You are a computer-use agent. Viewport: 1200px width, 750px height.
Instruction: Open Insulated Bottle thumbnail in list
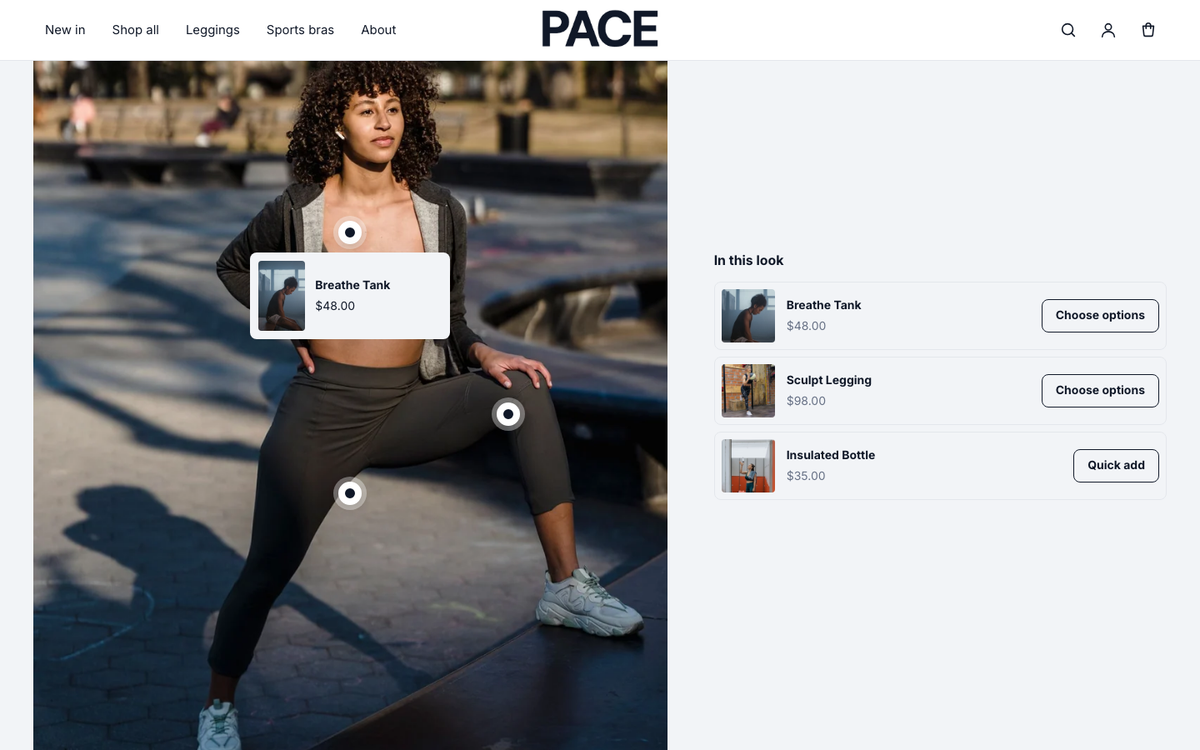click(x=748, y=466)
